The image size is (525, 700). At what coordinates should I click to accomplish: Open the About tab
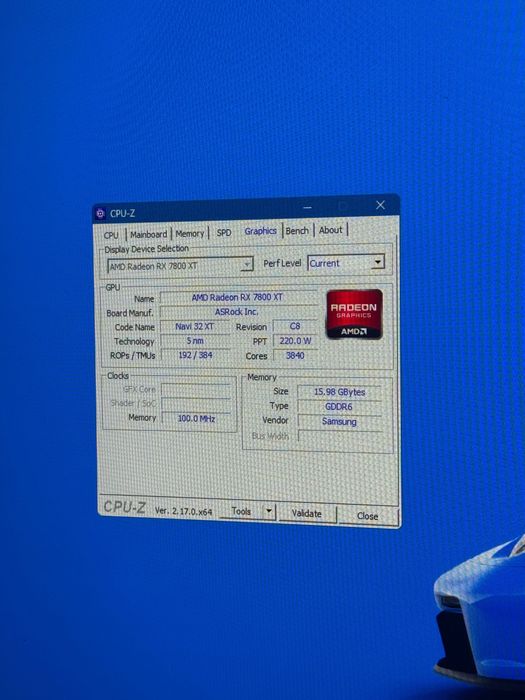[330, 230]
